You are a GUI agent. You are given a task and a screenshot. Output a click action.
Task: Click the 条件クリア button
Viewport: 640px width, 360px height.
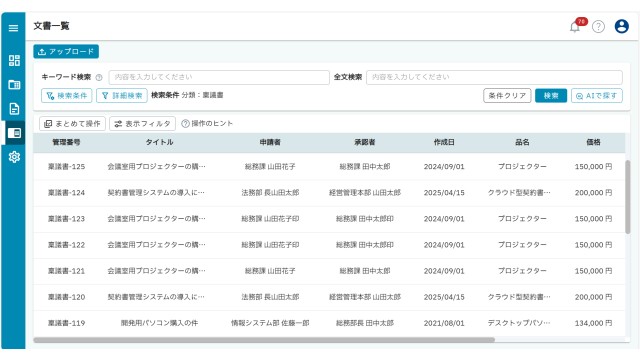pos(507,96)
